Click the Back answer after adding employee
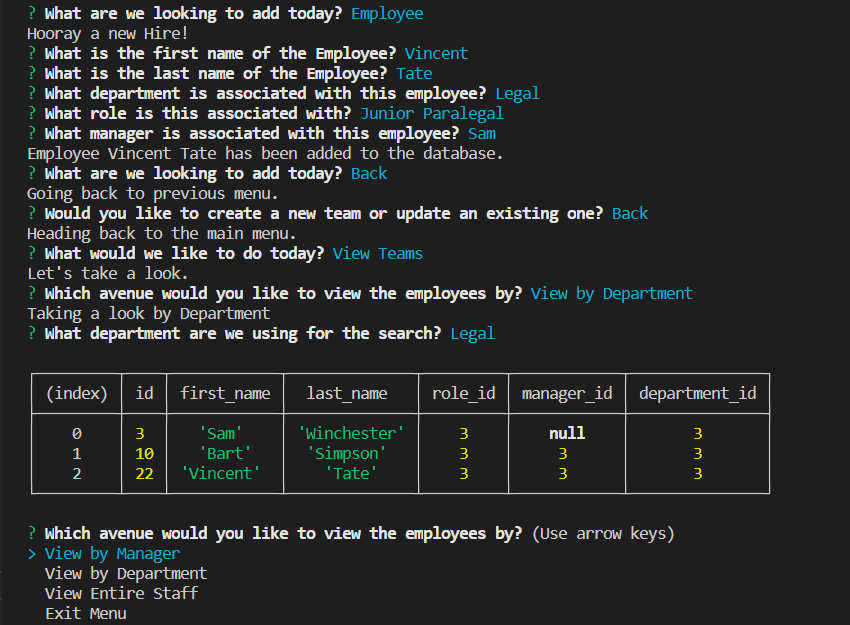Screen dimensions: 850x625 click(x=369, y=173)
